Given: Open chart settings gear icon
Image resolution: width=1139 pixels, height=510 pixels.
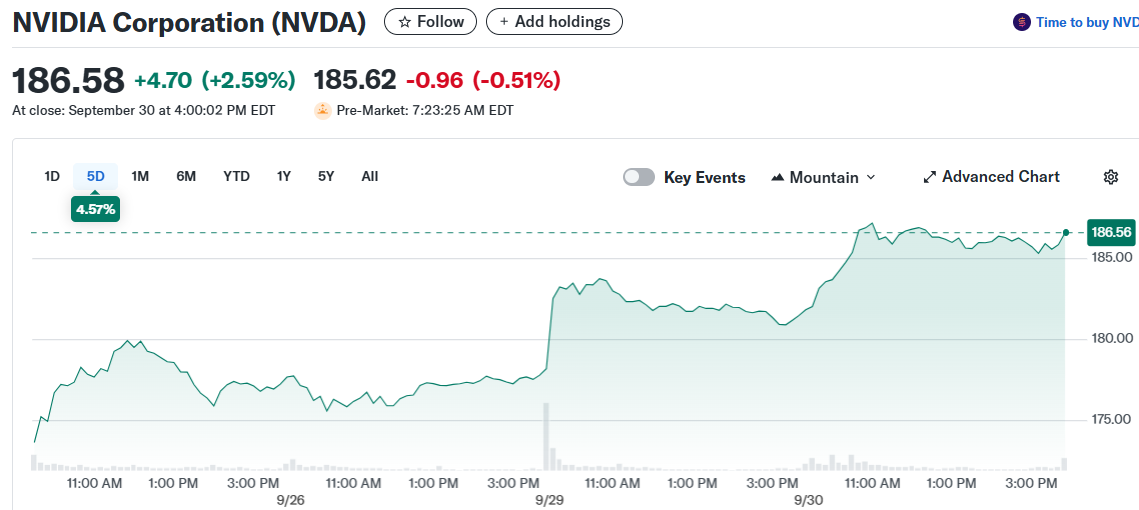Looking at the screenshot, I should pyautogui.click(x=1110, y=177).
